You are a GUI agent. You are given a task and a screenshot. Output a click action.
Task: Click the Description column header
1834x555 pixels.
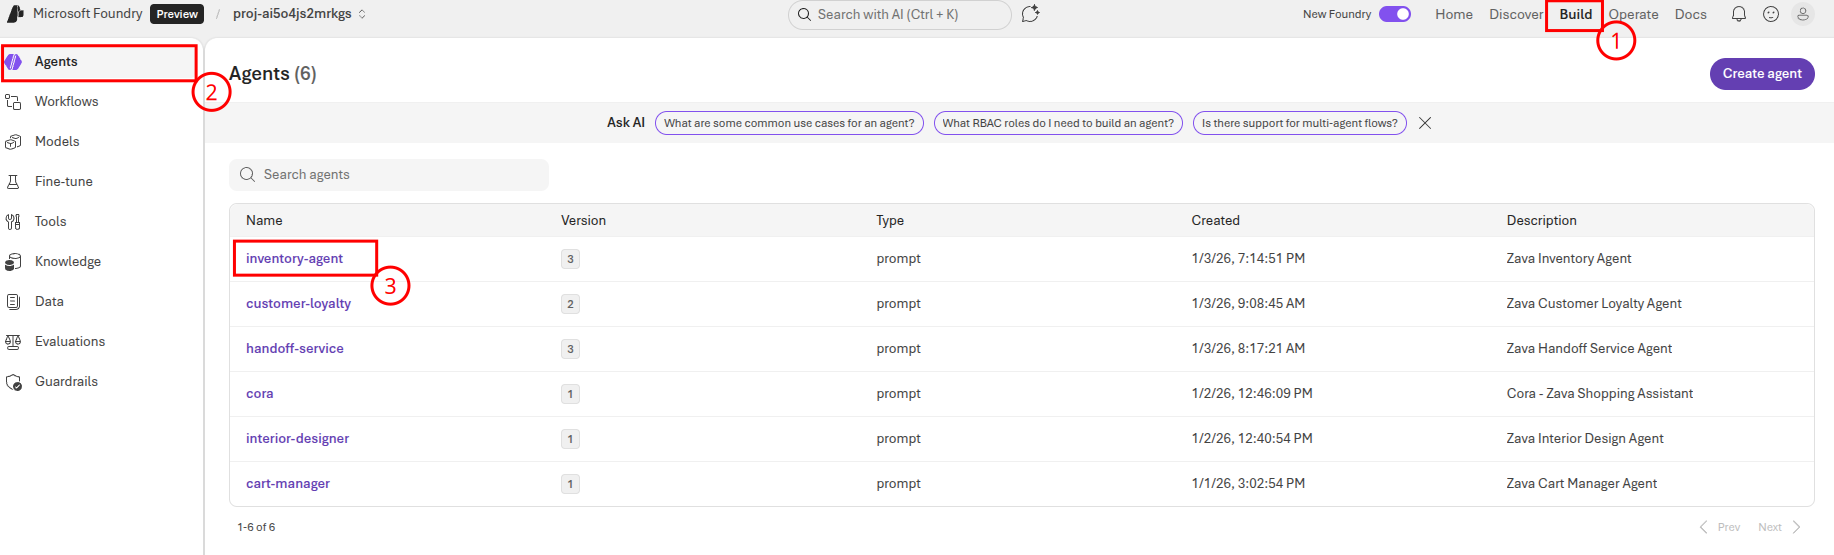coord(1541,221)
